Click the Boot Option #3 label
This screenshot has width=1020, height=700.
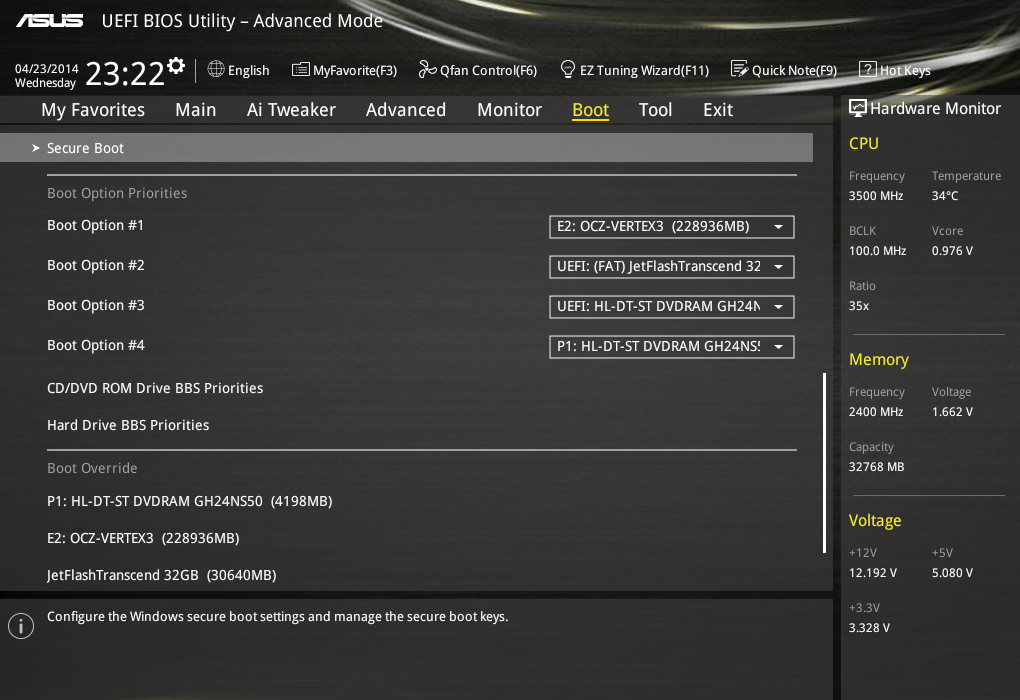pos(96,306)
